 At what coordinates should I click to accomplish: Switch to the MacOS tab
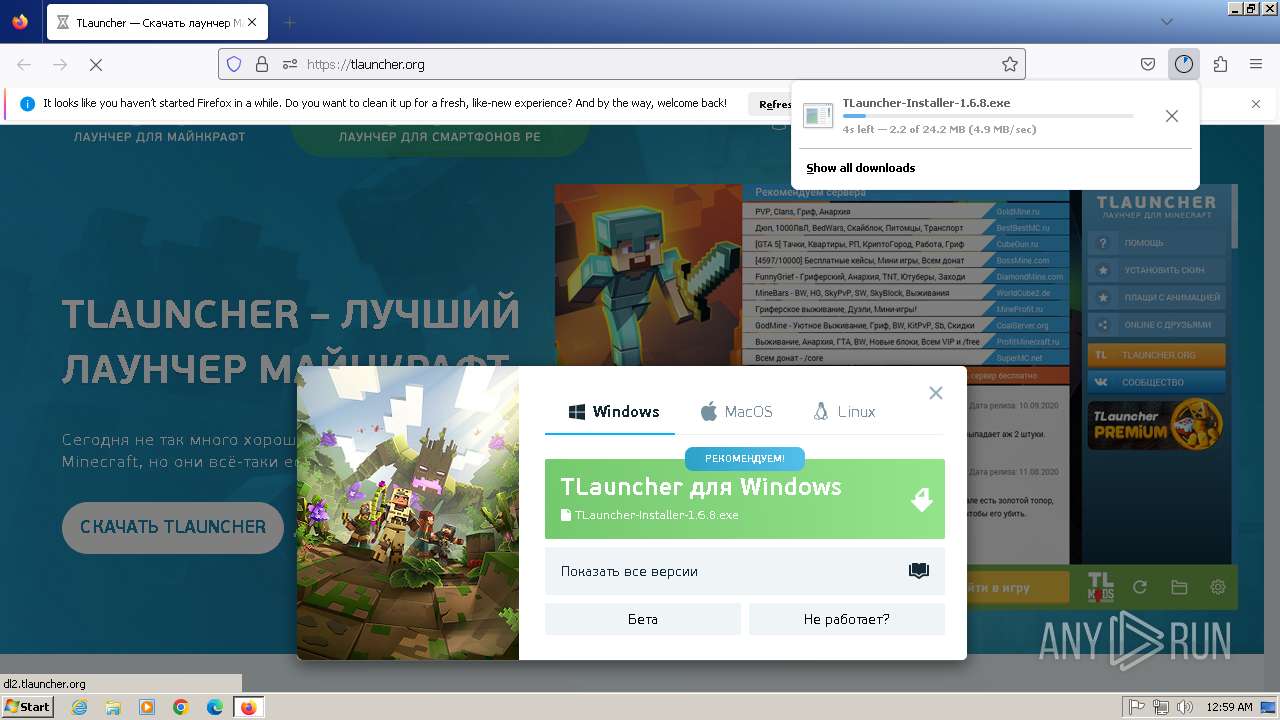click(x=737, y=411)
